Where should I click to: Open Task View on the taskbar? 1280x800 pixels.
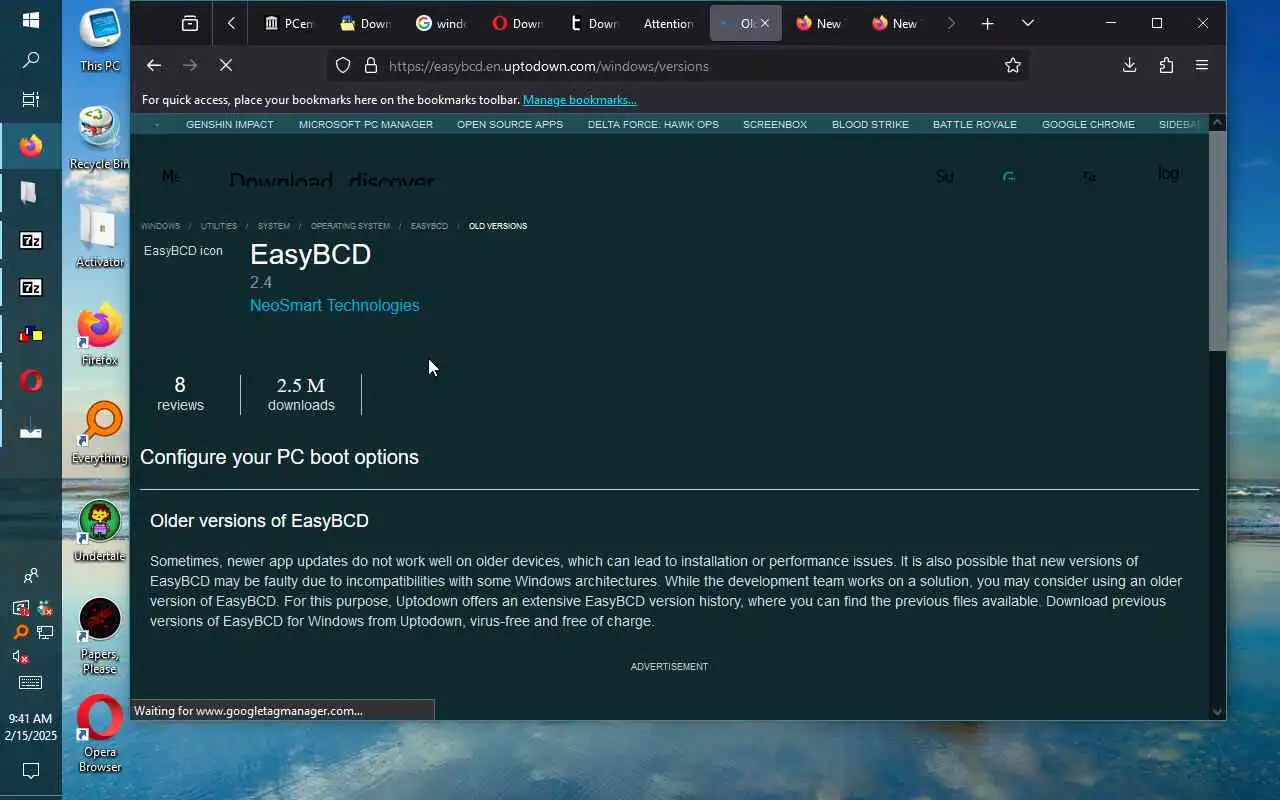click(x=31, y=100)
